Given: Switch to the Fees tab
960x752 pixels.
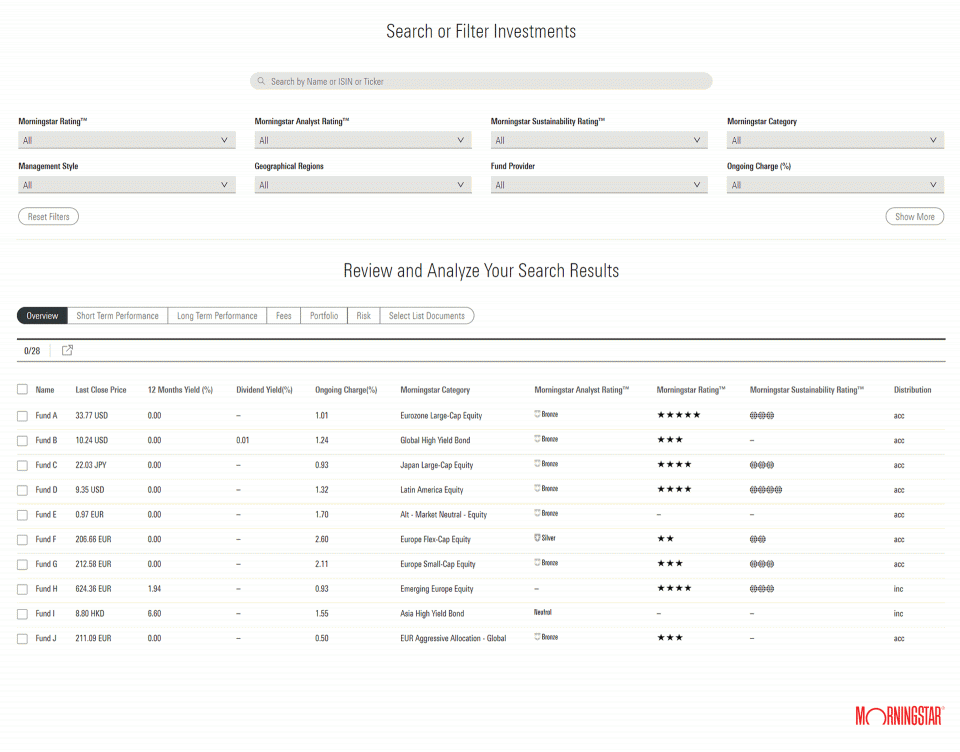Looking at the screenshot, I should tap(283, 315).
